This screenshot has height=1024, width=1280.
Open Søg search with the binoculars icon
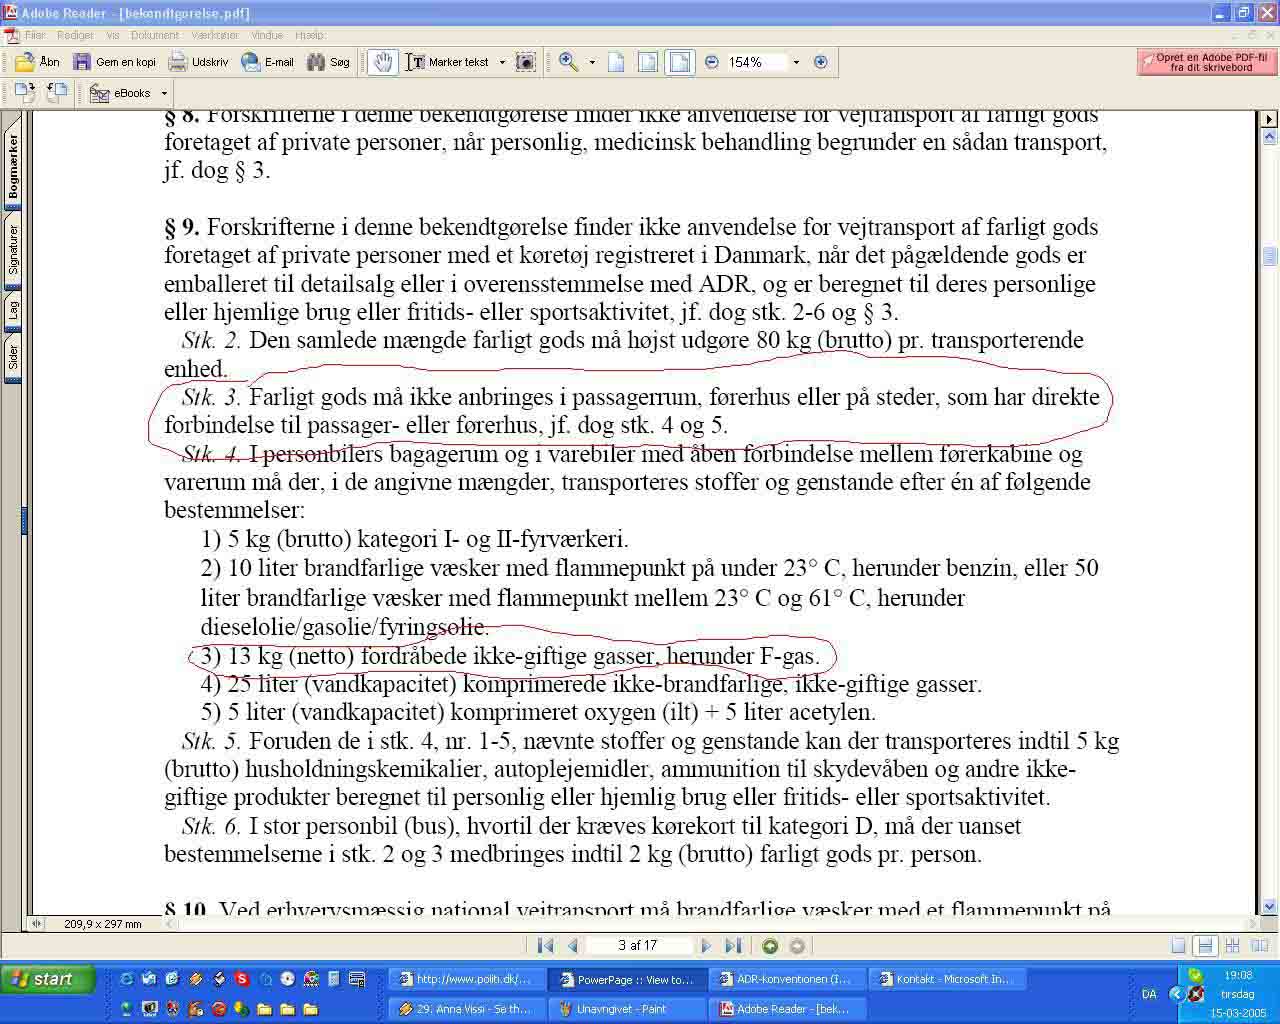pyautogui.click(x=328, y=62)
